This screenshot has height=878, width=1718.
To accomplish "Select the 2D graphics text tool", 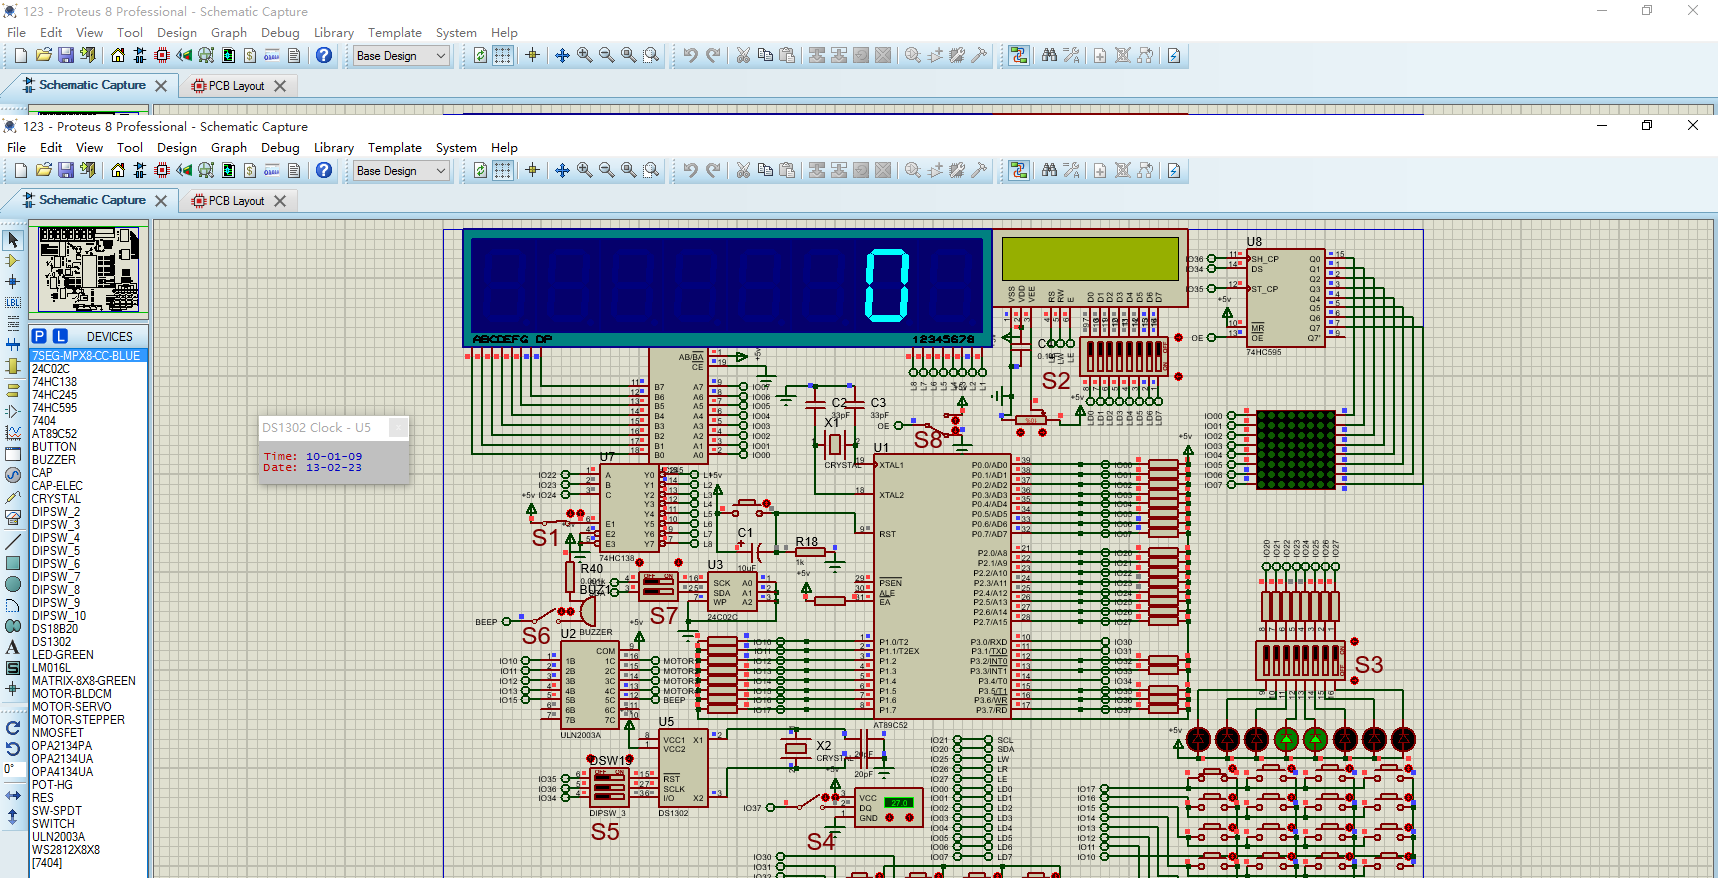I will pos(13,647).
